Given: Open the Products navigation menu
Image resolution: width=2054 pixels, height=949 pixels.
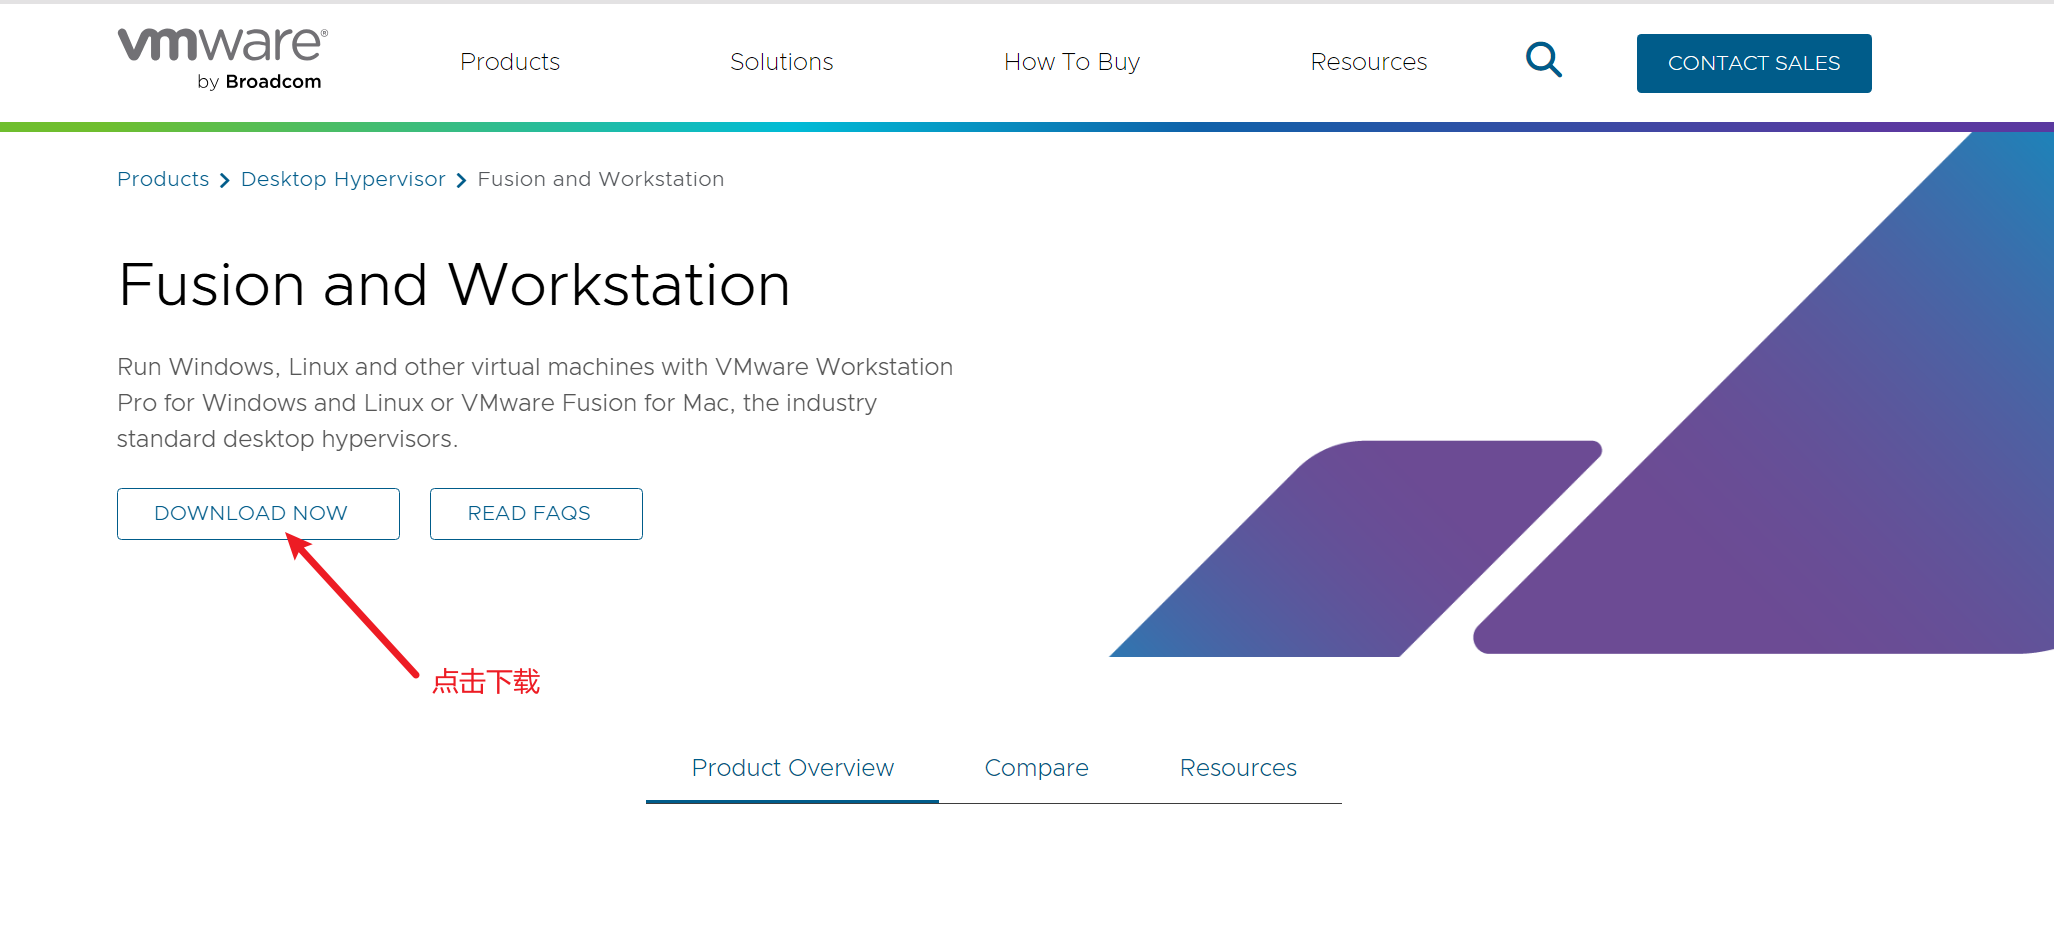Looking at the screenshot, I should click(510, 62).
